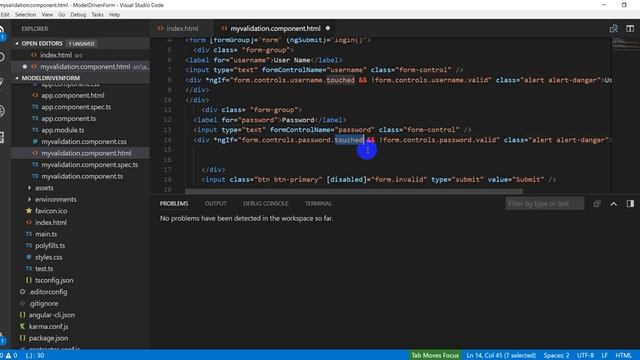Open tsconfig.json file

(x=54, y=280)
